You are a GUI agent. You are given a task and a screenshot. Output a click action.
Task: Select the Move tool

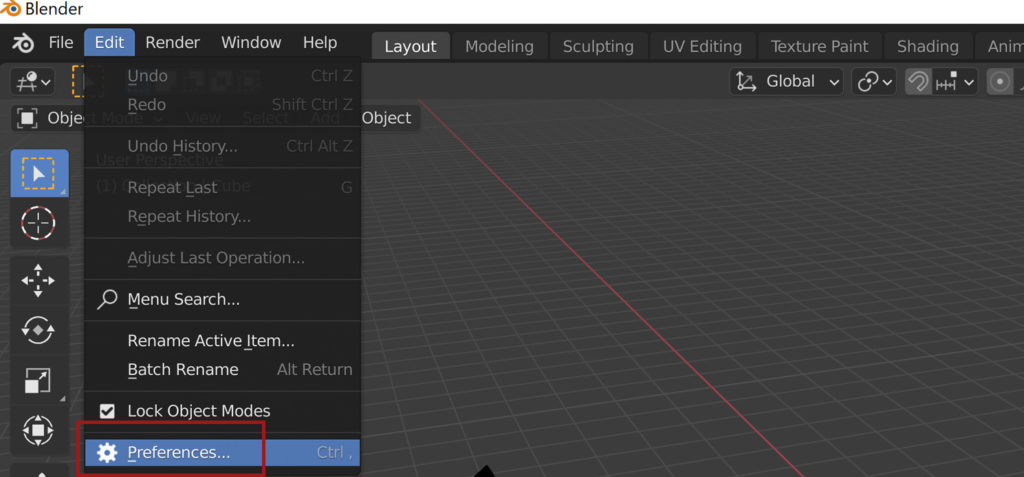39,280
